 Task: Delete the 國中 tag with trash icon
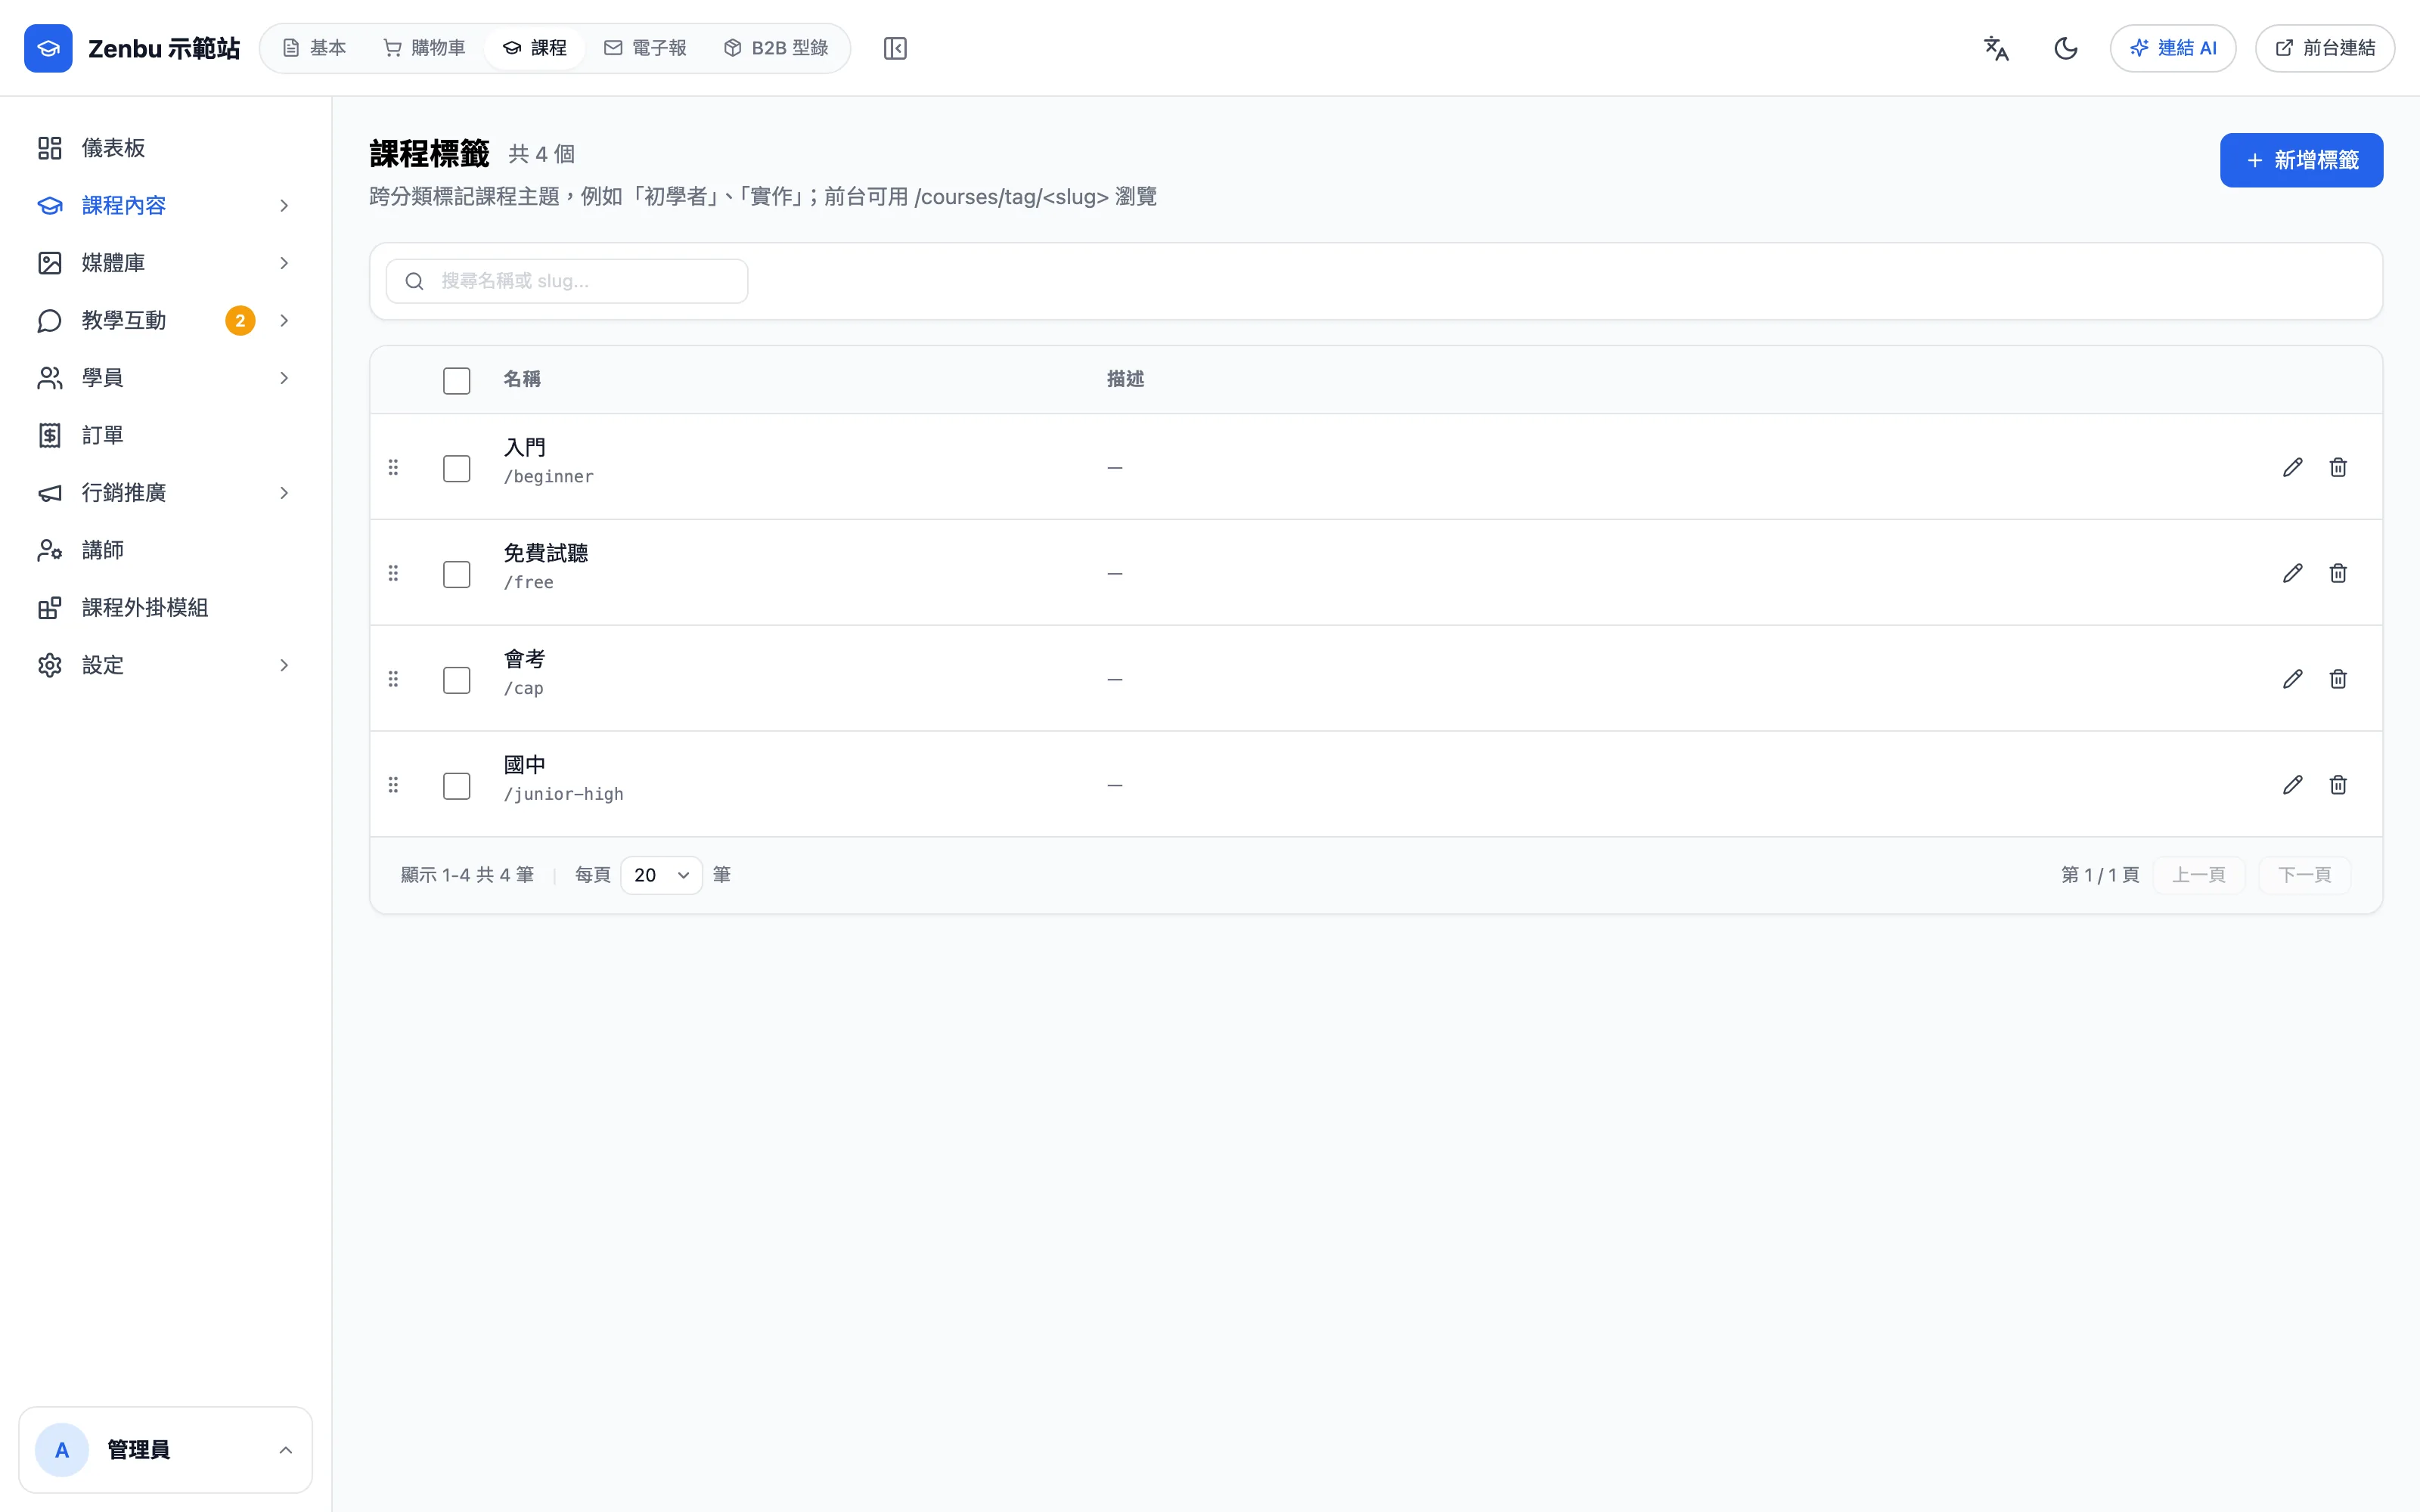point(2338,786)
